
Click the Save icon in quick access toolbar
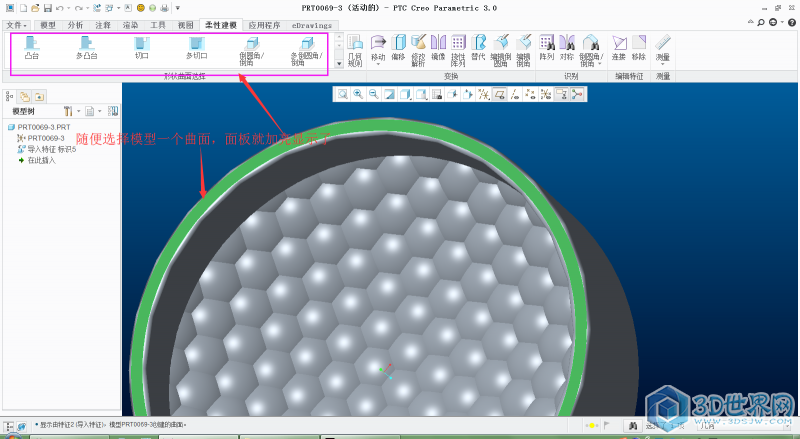(x=47, y=8)
